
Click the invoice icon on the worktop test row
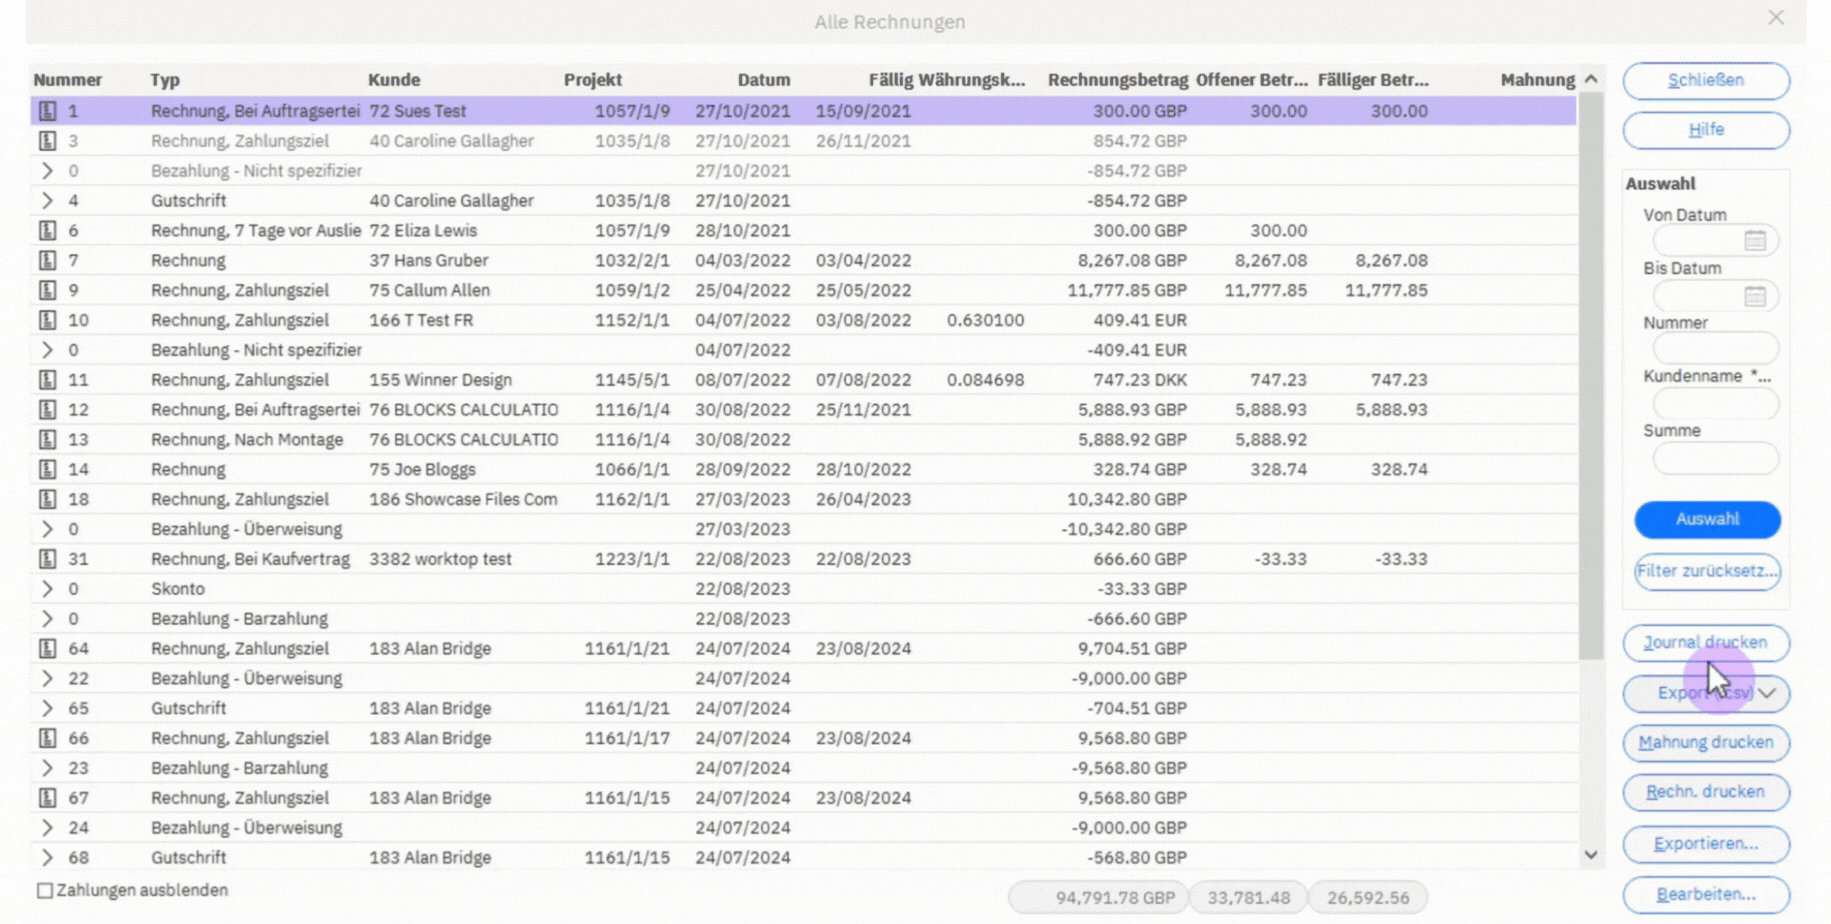click(46, 559)
